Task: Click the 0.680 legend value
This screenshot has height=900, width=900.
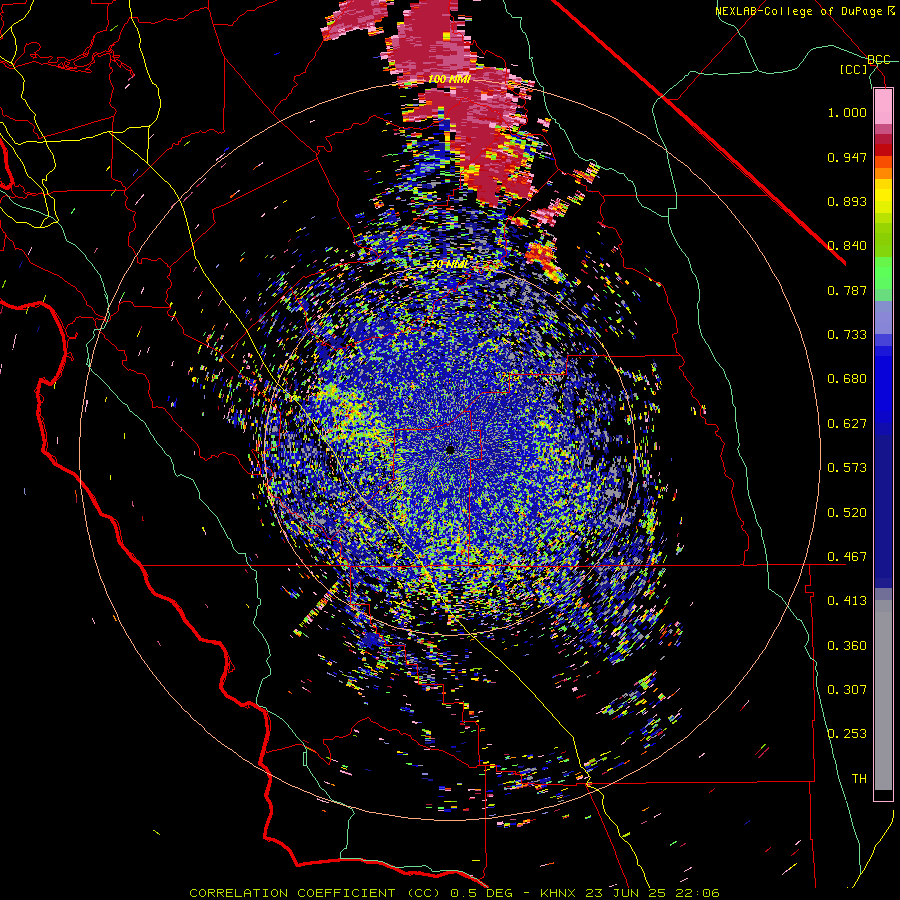Action: [x=847, y=379]
